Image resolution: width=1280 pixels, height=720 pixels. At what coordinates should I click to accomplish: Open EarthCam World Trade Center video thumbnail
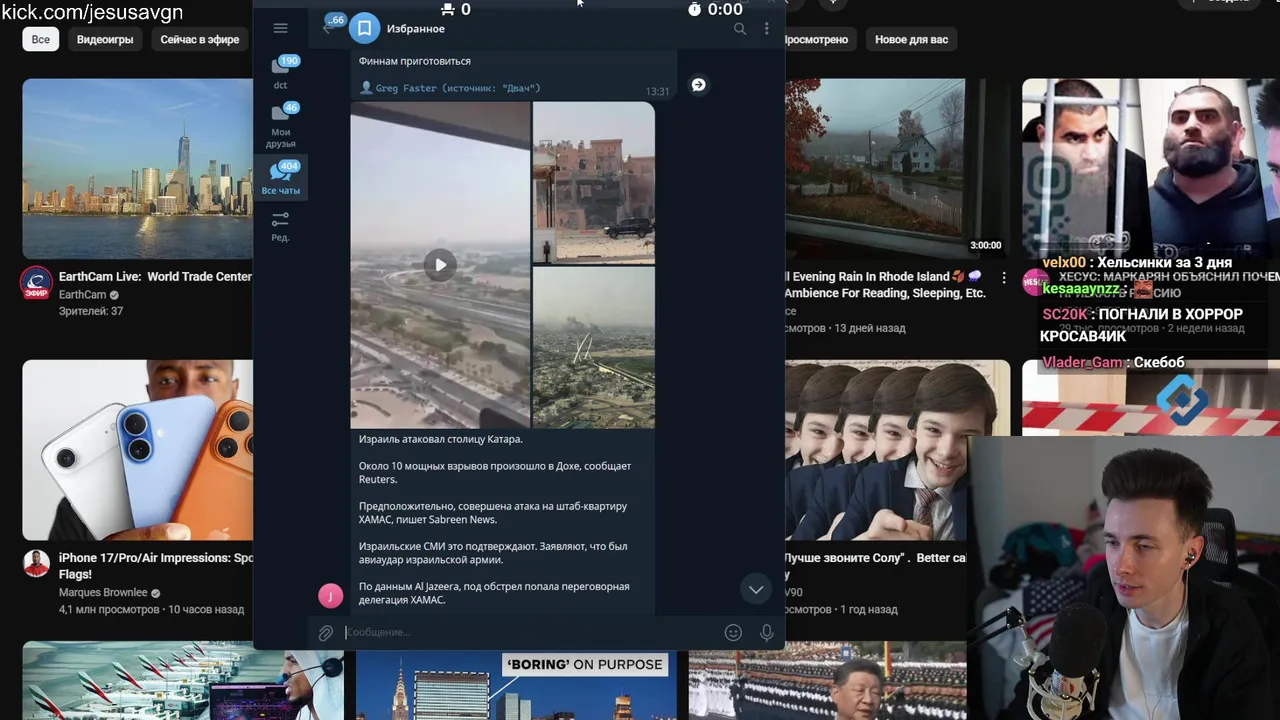138,169
